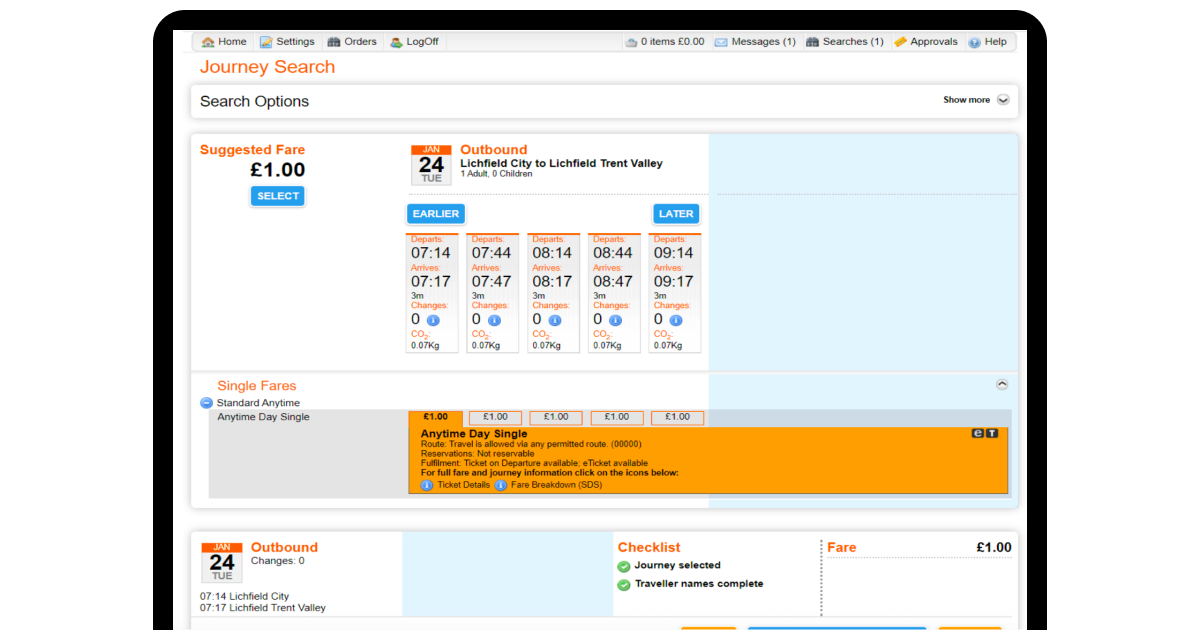Click the Searches icon
The width and height of the screenshot is (1200, 630).
(813, 42)
